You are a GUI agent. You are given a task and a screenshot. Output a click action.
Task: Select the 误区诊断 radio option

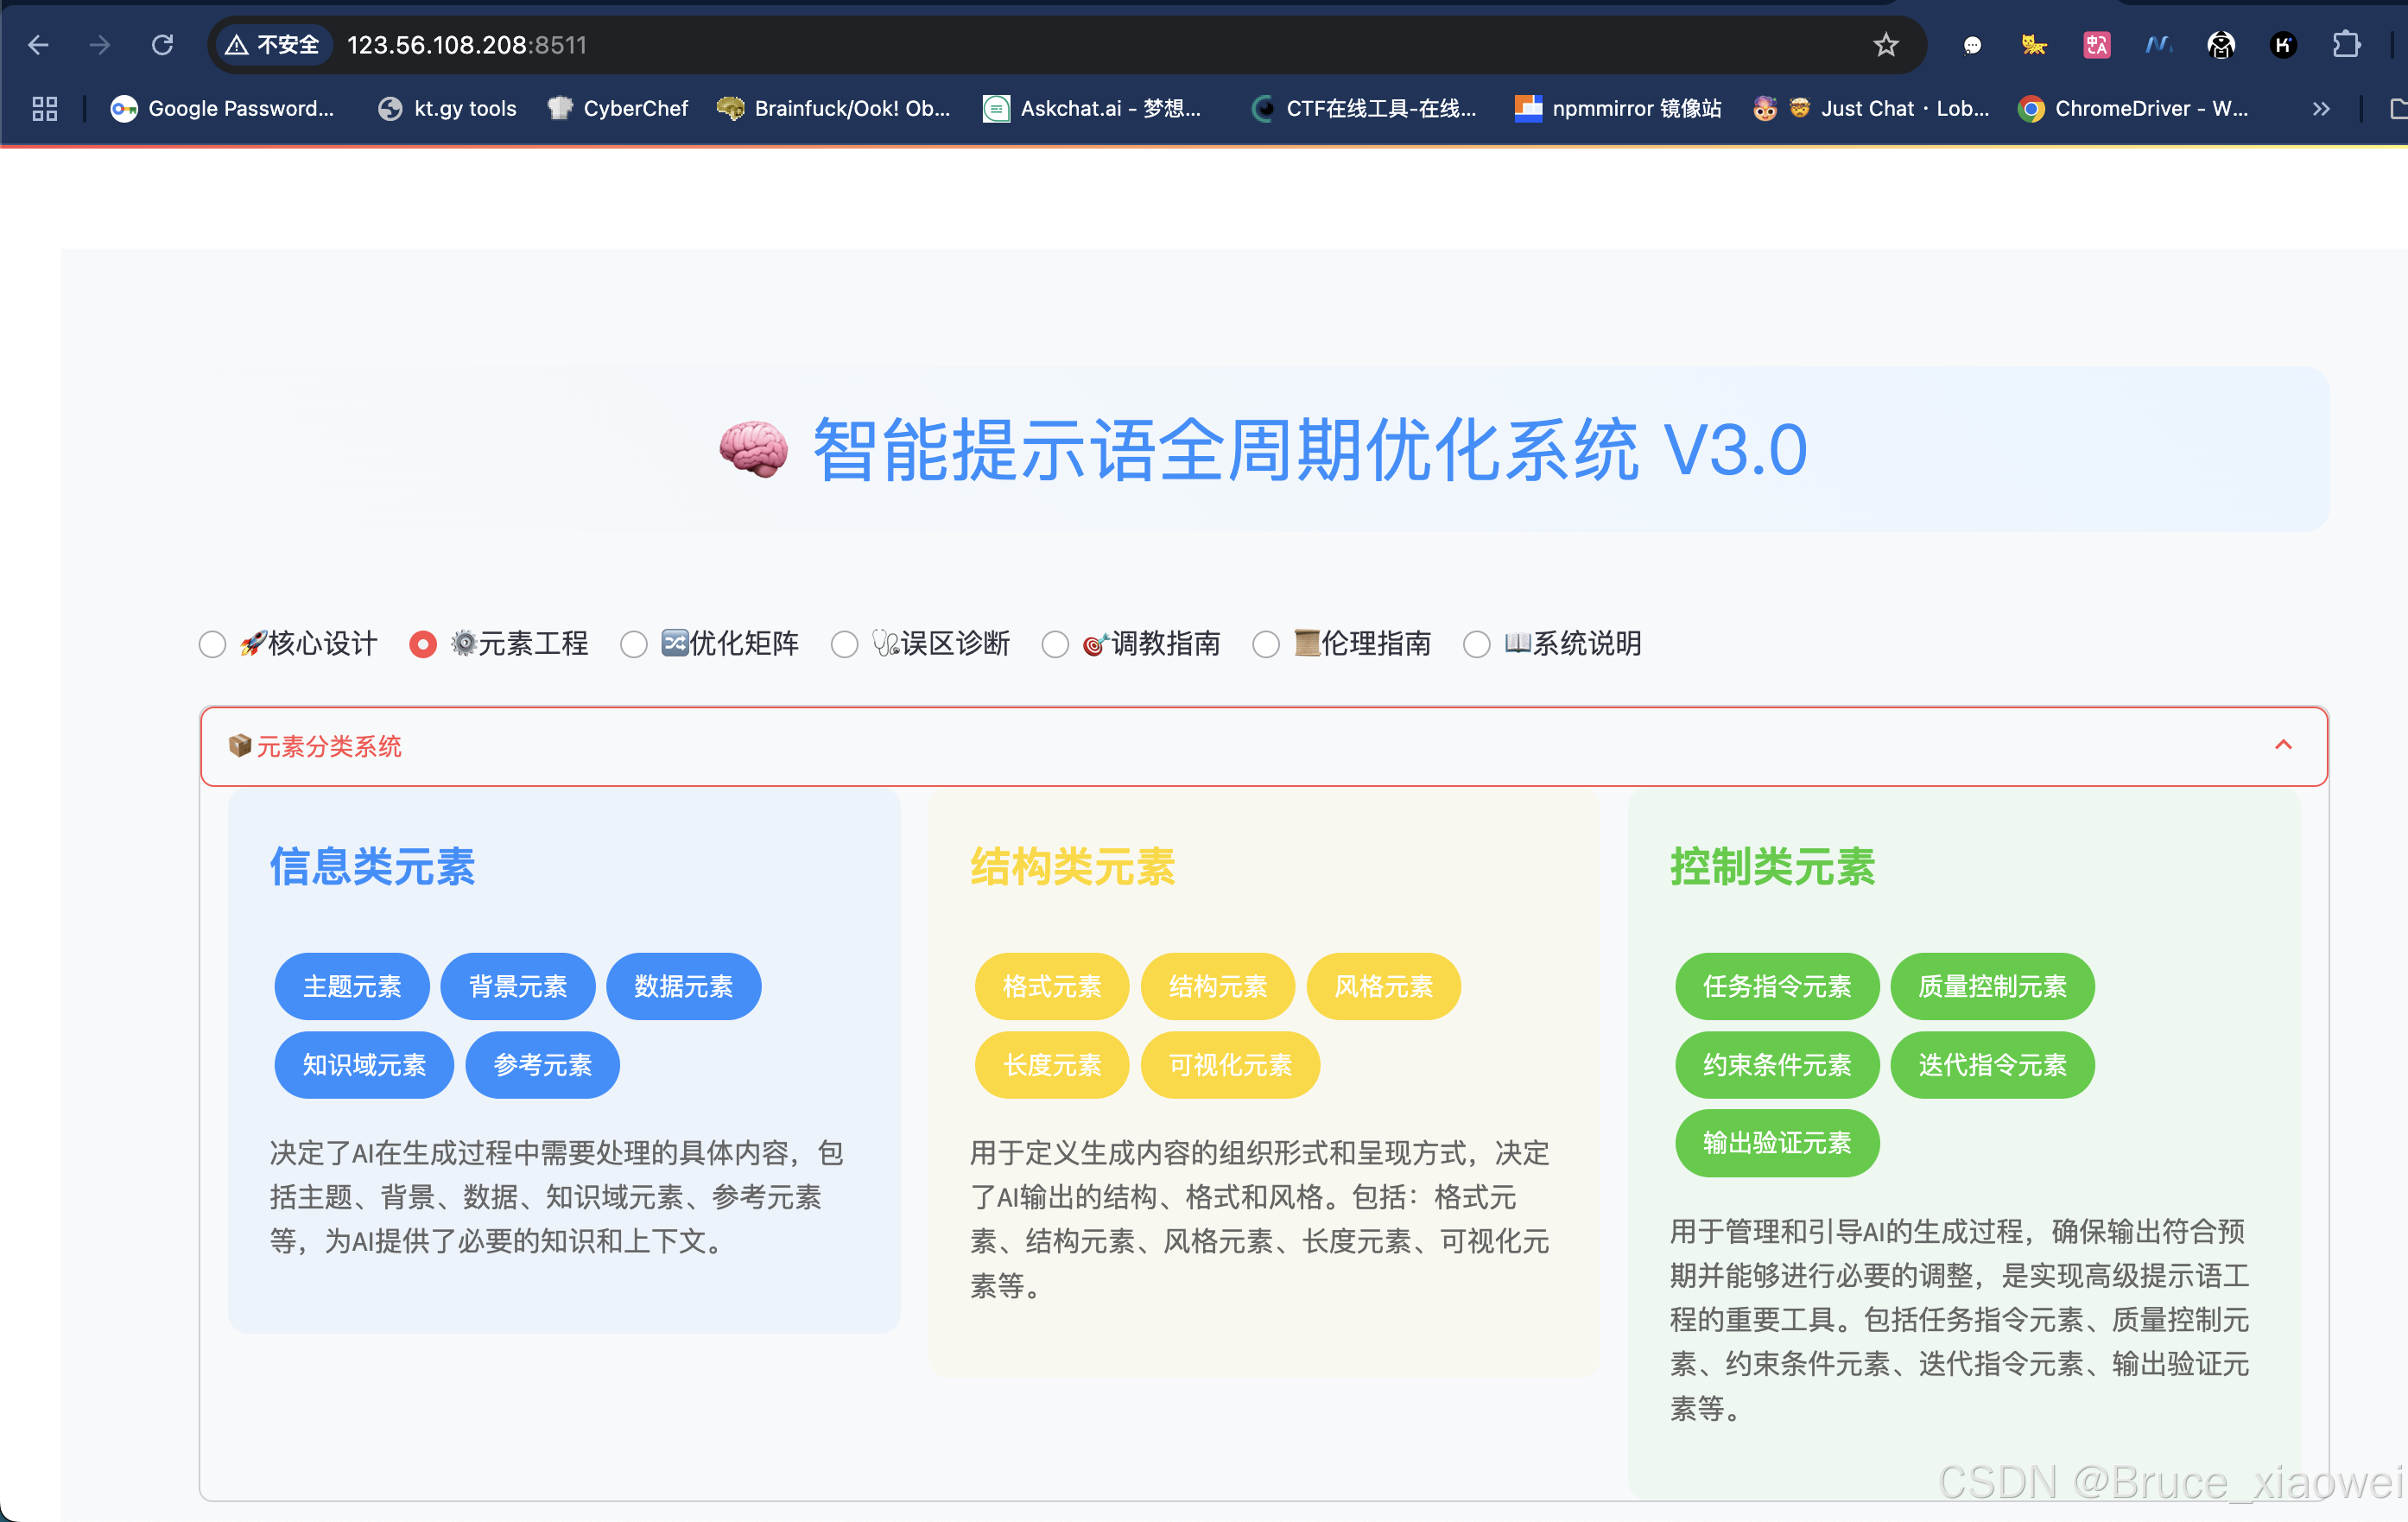(845, 644)
